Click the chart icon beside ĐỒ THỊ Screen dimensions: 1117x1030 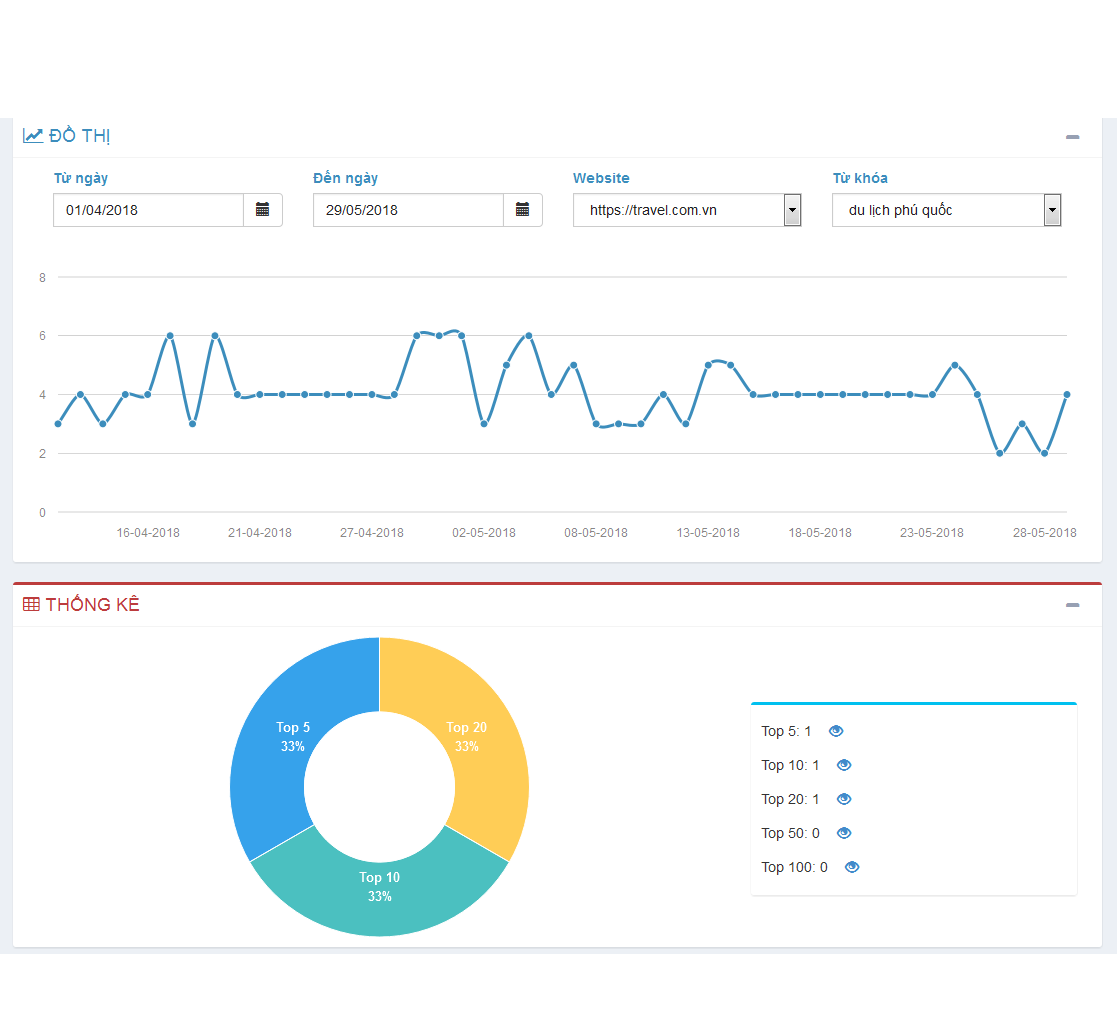[x=33, y=135]
